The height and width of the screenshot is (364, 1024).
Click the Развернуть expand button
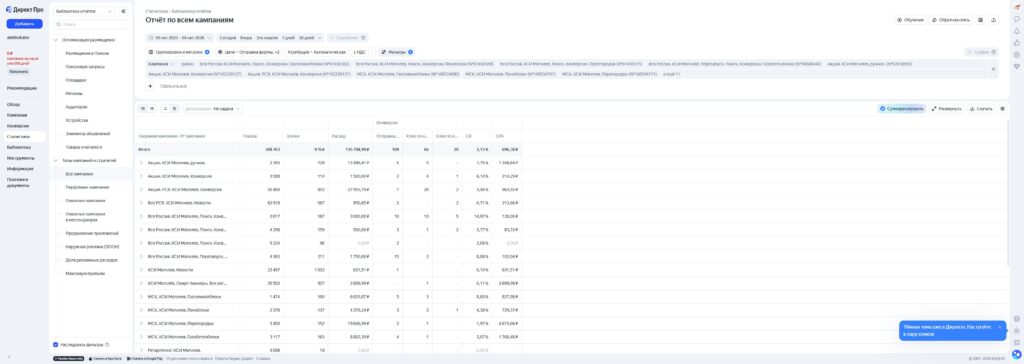point(946,108)
